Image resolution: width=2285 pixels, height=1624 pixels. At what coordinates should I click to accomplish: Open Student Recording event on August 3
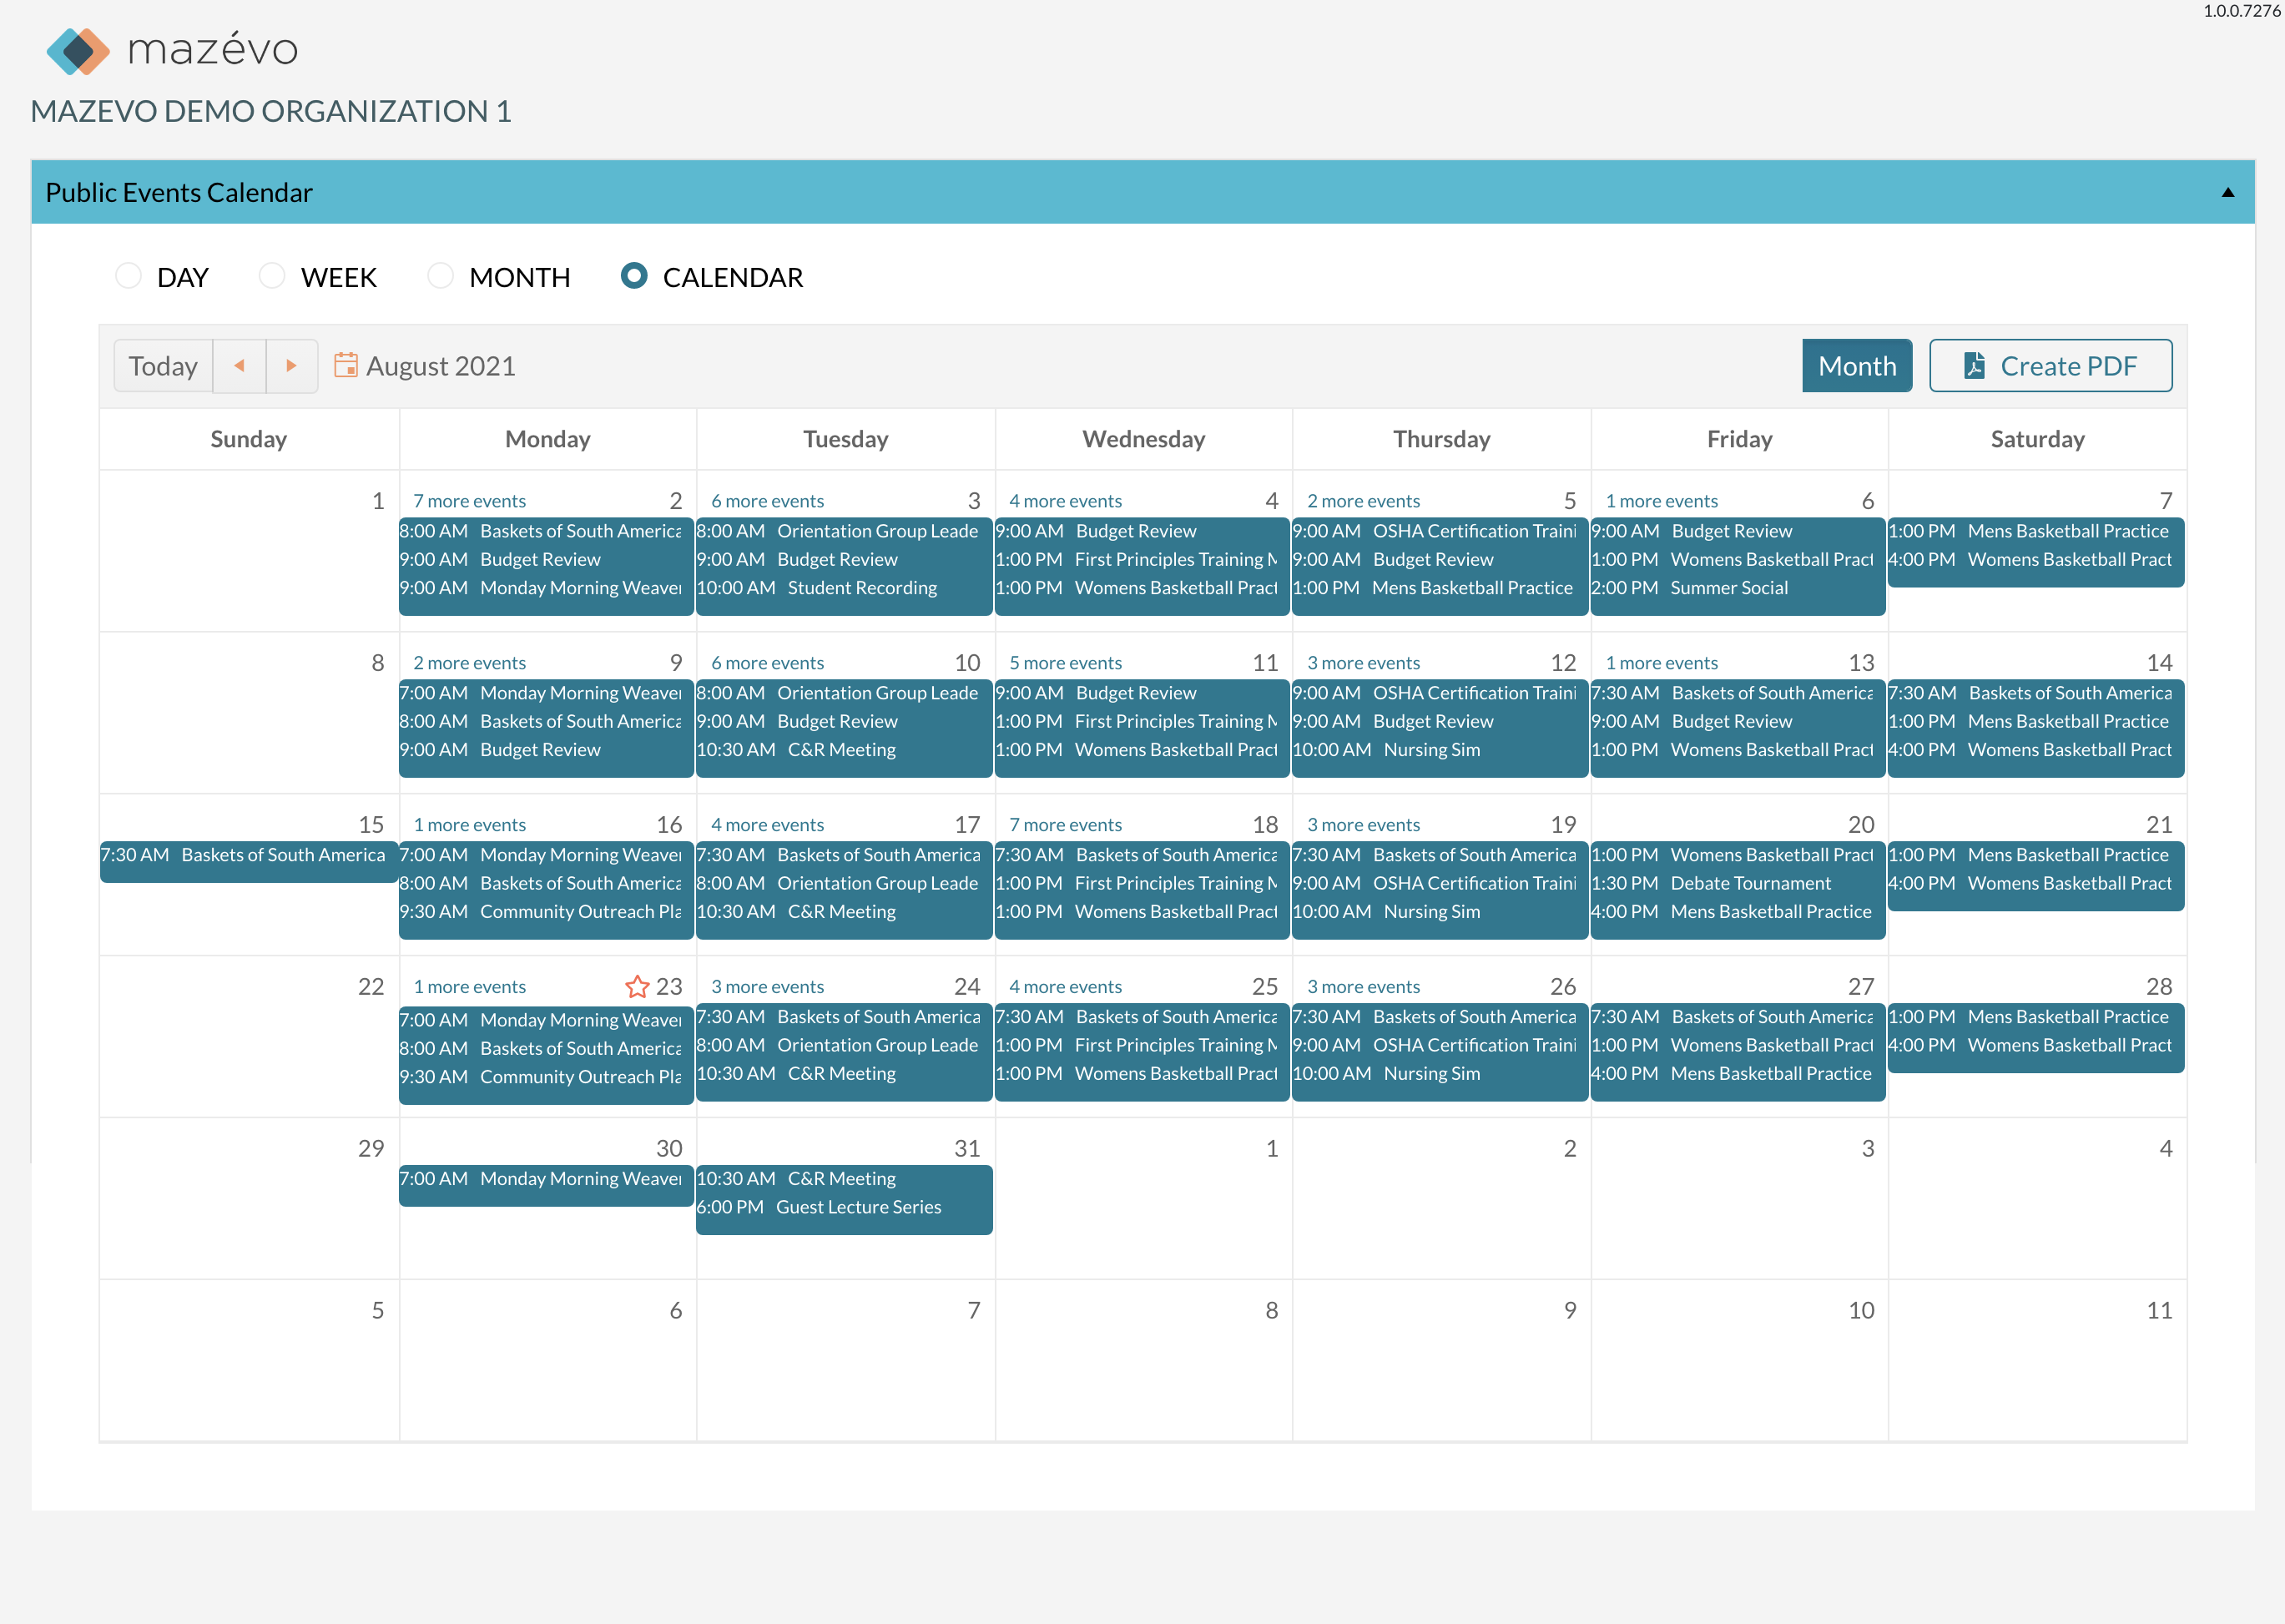[843, 588]
